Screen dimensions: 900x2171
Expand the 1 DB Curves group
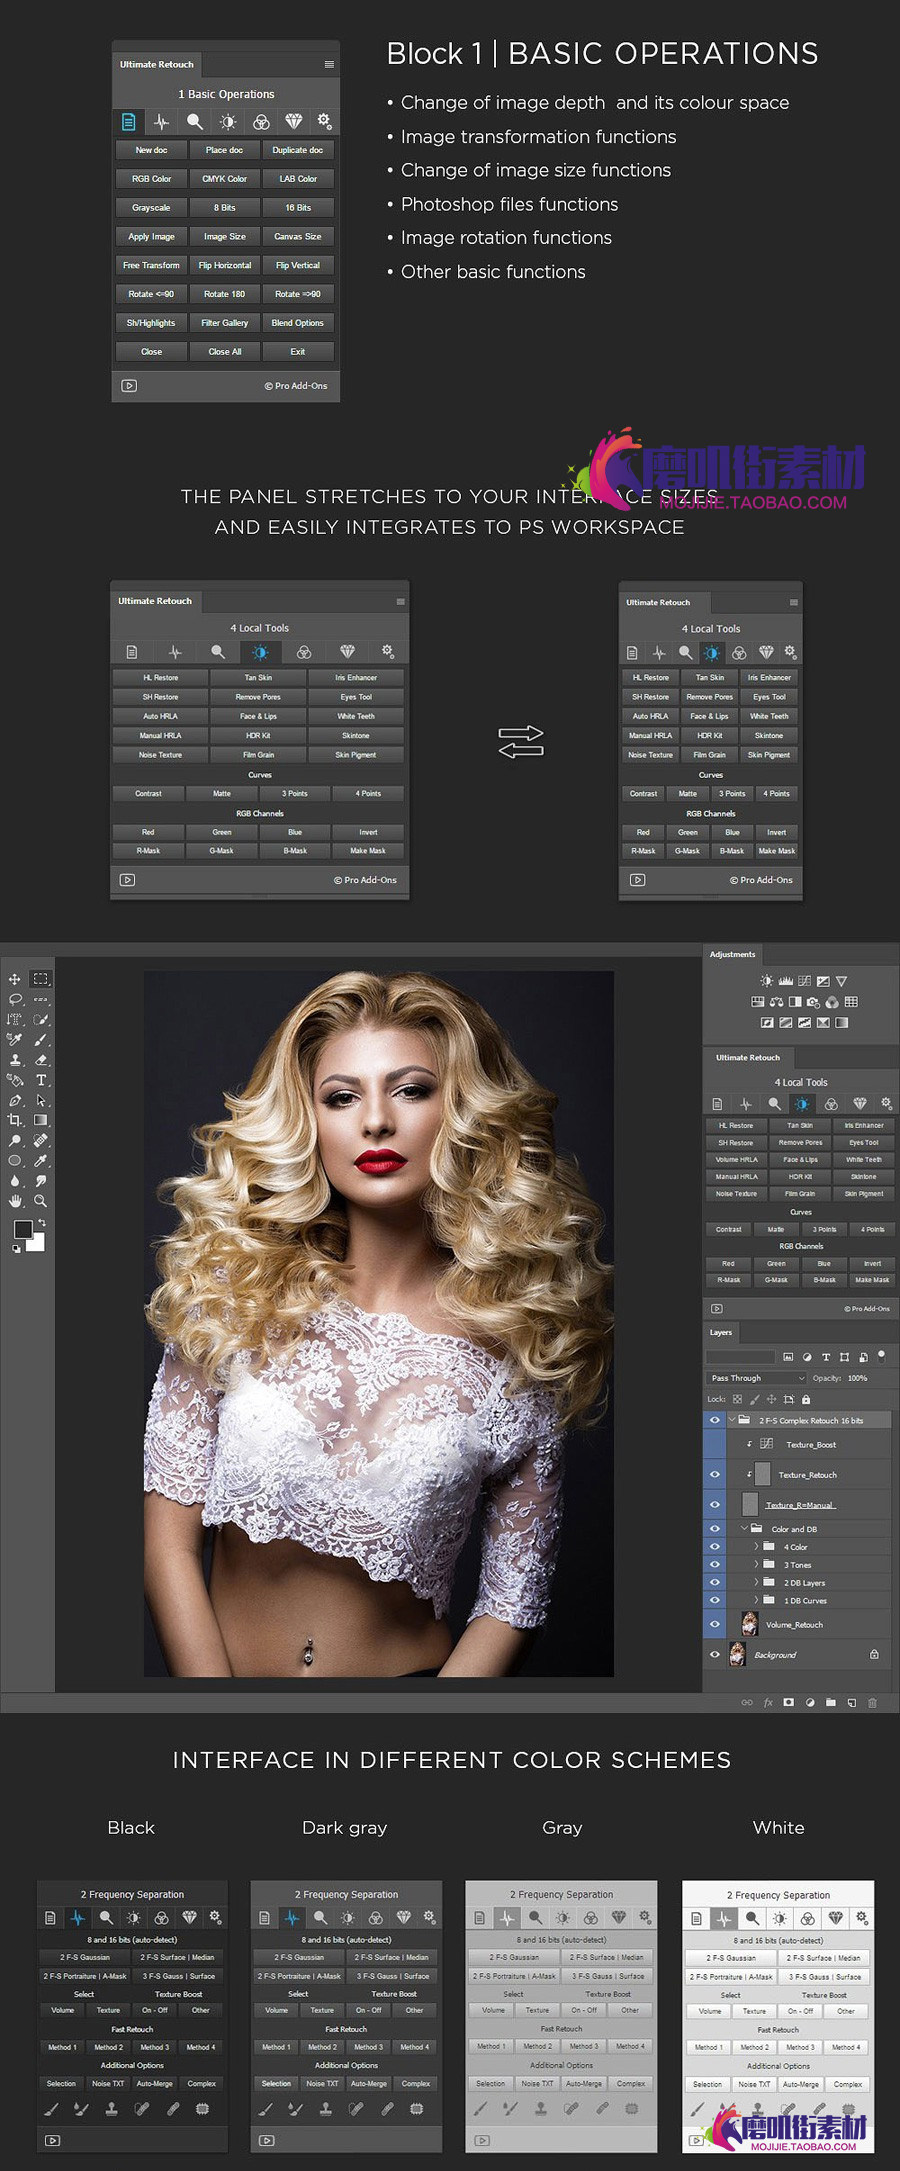point(756,1600)
